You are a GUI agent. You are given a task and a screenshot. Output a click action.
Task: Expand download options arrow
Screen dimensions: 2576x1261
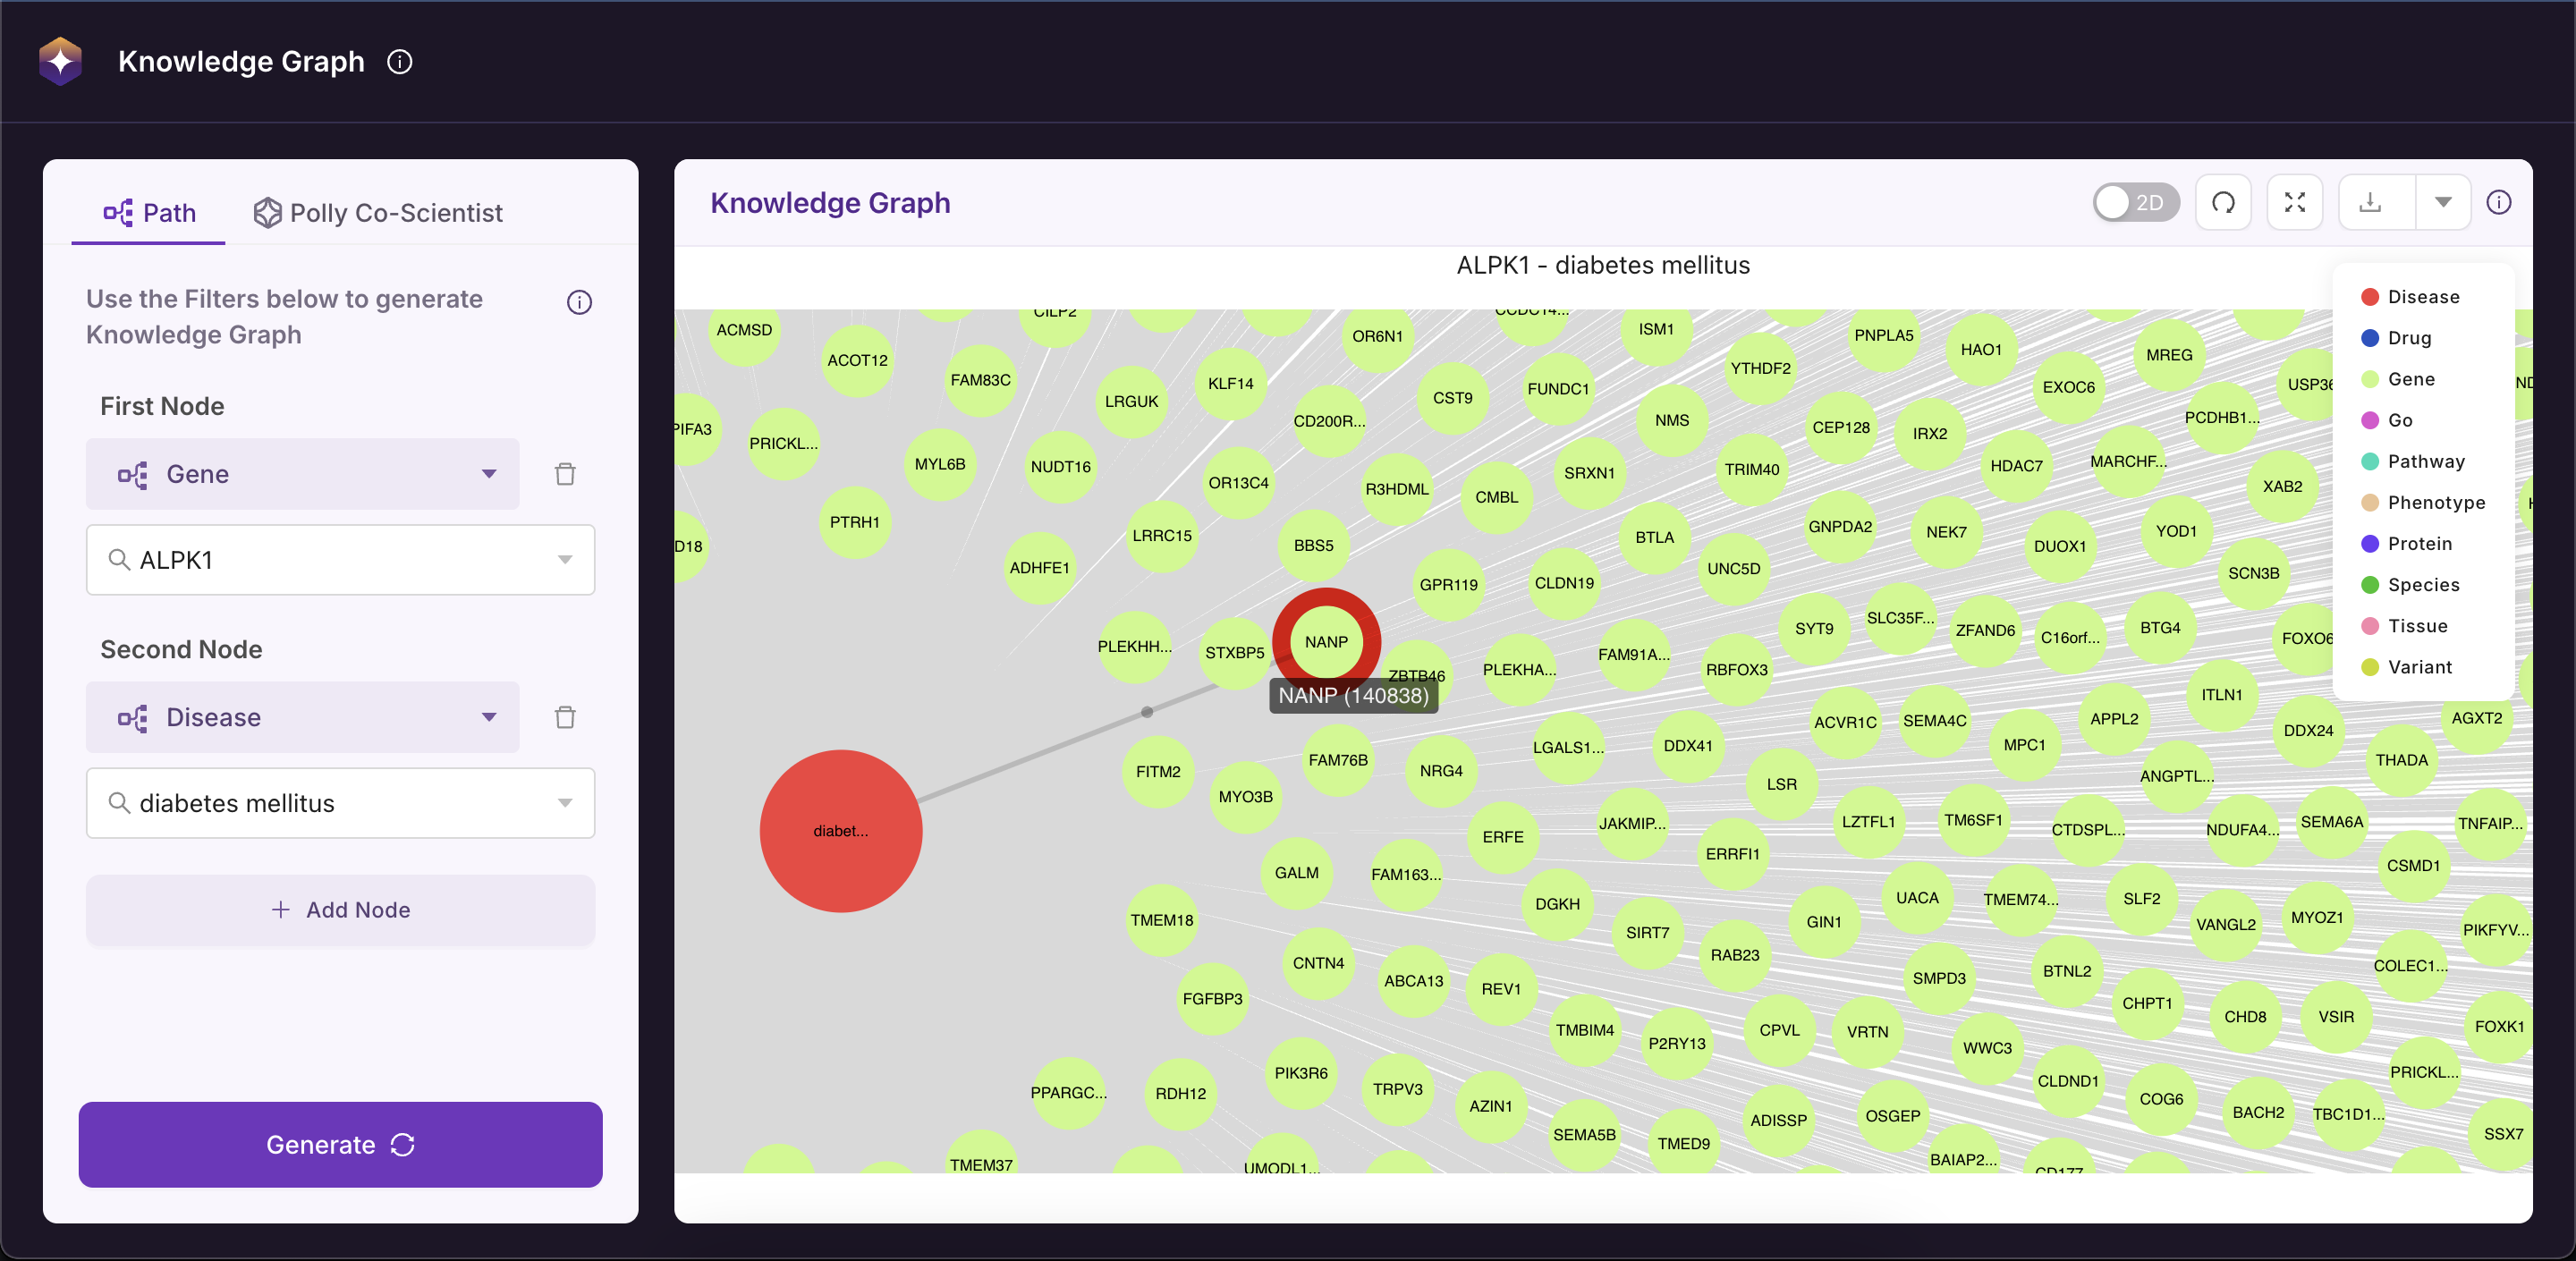coord(2443,203)
